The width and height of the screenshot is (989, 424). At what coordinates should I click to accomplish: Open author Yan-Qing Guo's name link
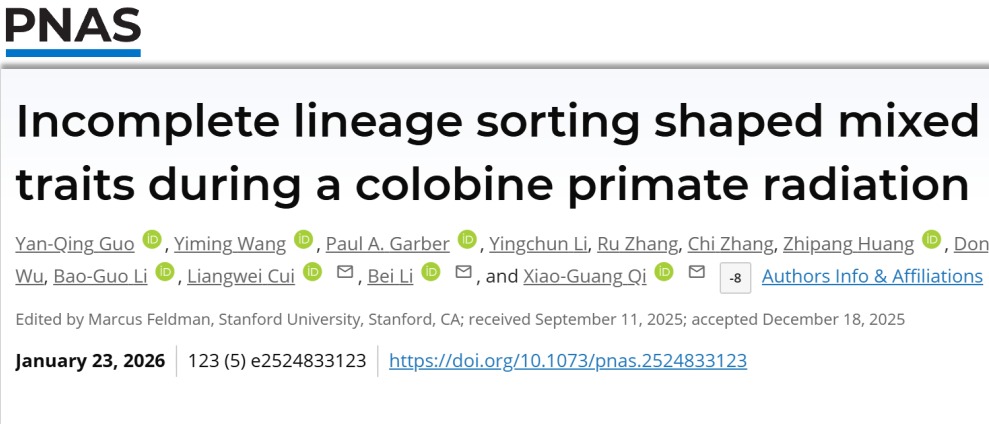coord(75,243)
